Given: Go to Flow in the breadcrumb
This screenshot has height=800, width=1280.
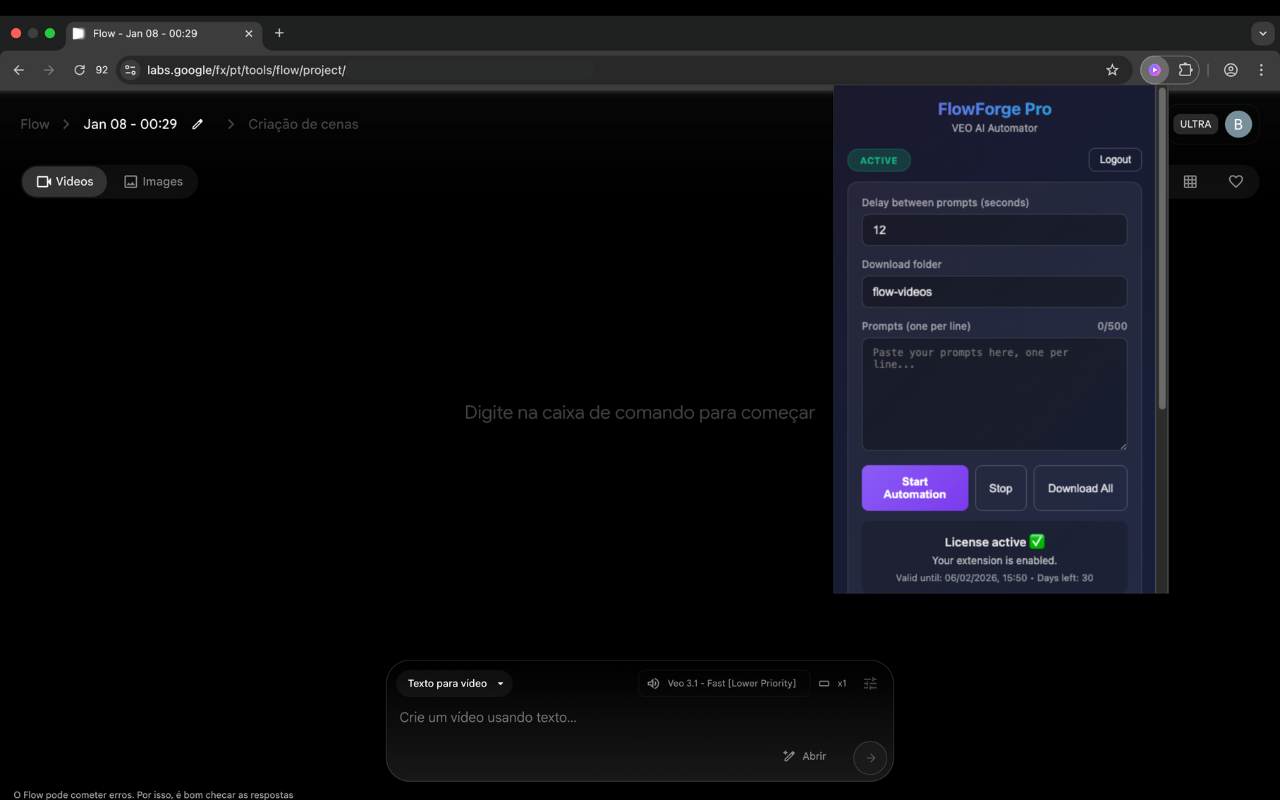Looking at the screenshot, I should (x=35, y=124).
